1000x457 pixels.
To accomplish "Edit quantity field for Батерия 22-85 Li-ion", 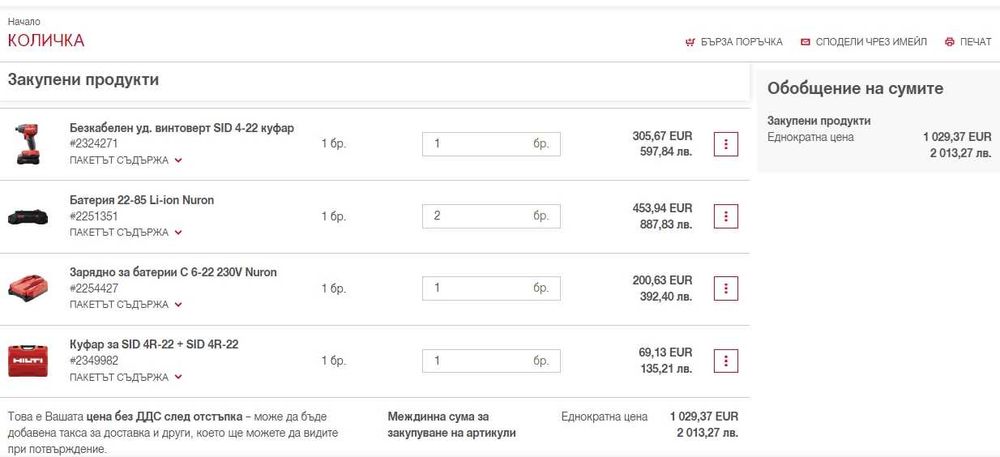I will (491, 216).
